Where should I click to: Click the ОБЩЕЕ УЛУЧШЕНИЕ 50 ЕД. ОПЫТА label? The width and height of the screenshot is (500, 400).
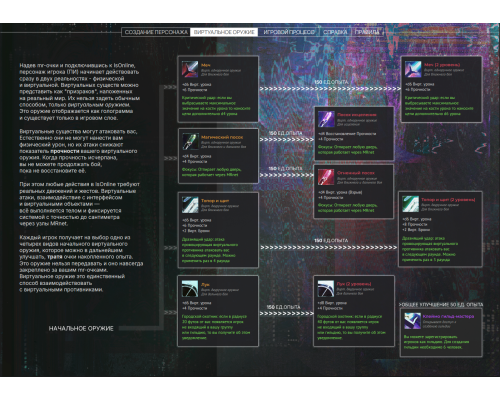[441, 305]
